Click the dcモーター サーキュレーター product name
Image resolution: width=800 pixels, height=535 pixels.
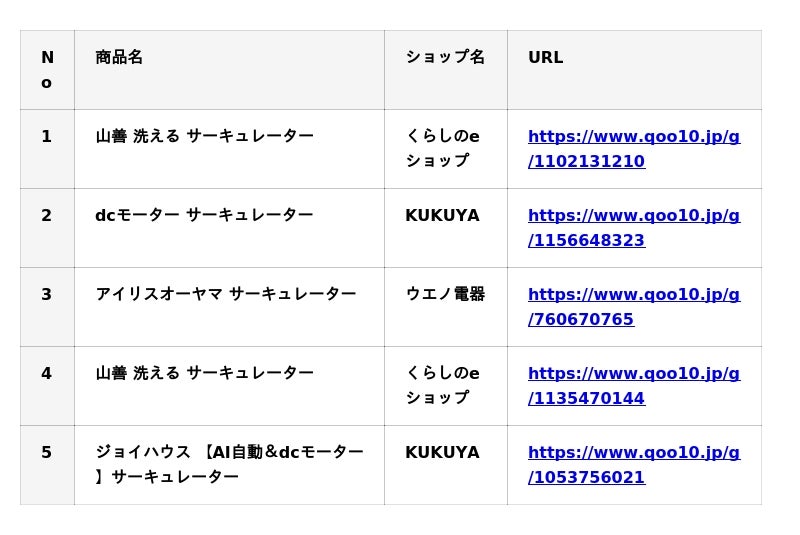click(x=204, y=216)
